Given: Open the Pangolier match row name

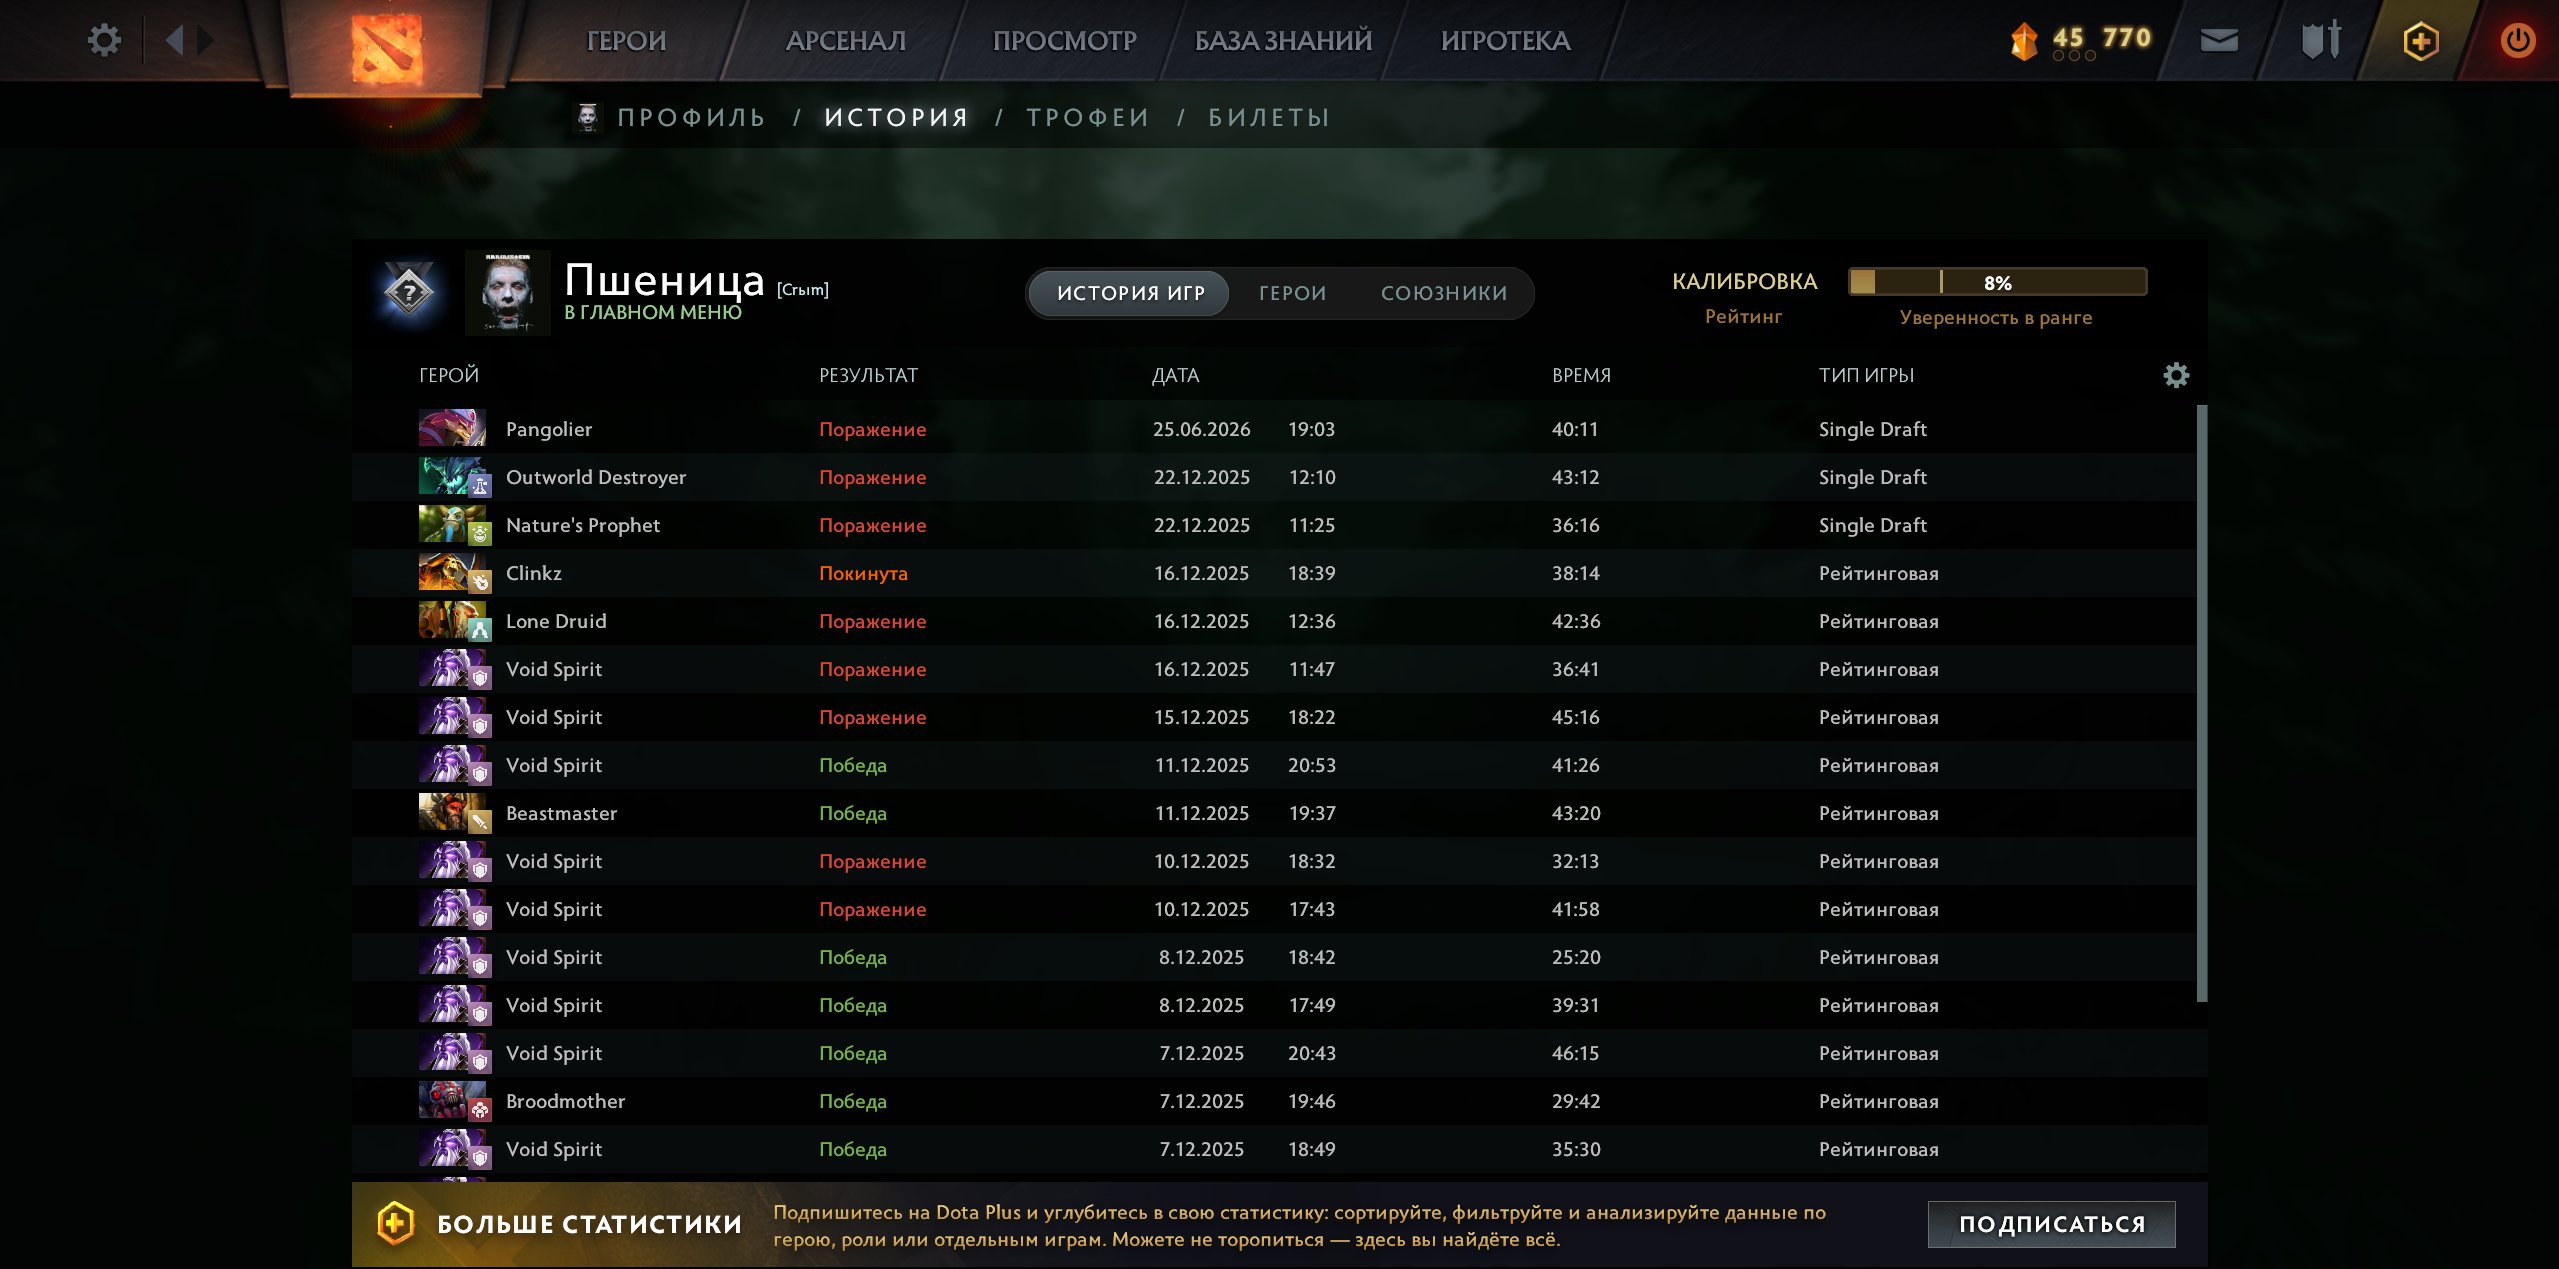Looking at the screenshot, I should [x=549, y=429].
